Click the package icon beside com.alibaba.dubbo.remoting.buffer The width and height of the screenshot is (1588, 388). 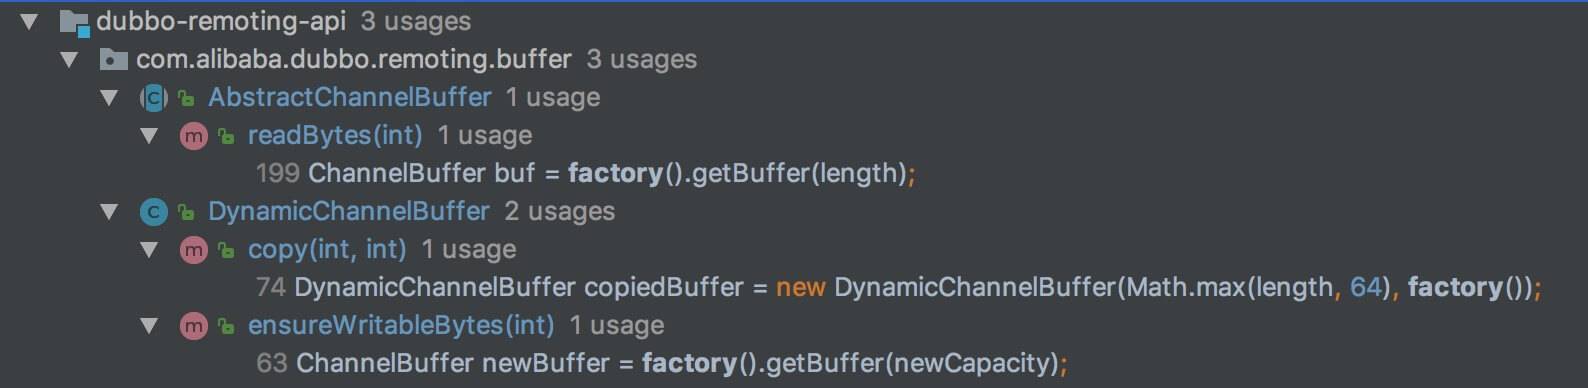(x=114, y=60)
